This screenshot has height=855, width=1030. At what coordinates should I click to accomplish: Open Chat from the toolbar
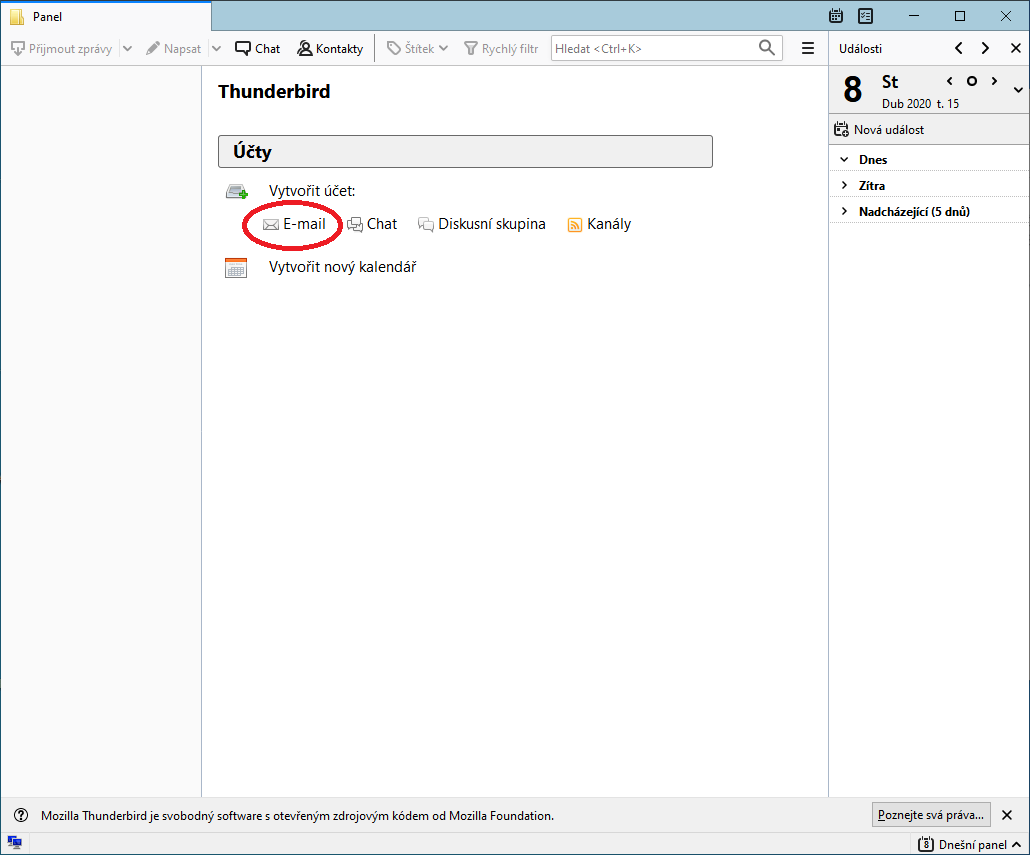click(x=258, y=49)
